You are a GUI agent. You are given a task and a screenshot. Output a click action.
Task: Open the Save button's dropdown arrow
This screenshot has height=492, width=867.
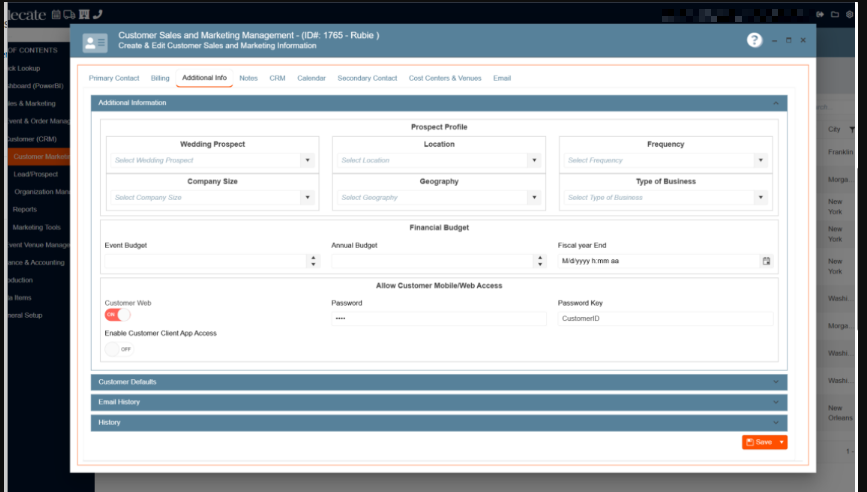coord(781,442)
